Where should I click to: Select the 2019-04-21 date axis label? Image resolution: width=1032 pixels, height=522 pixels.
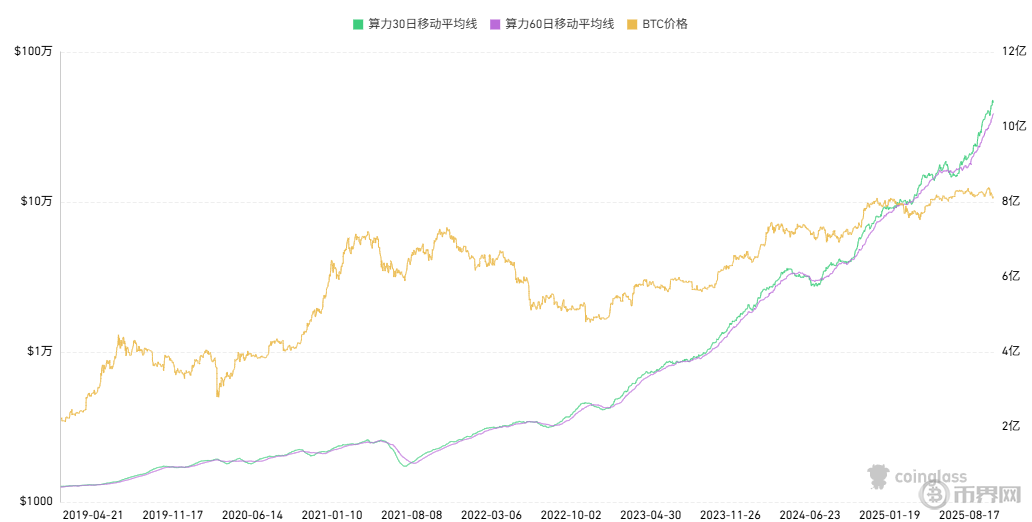pos(93,514)
